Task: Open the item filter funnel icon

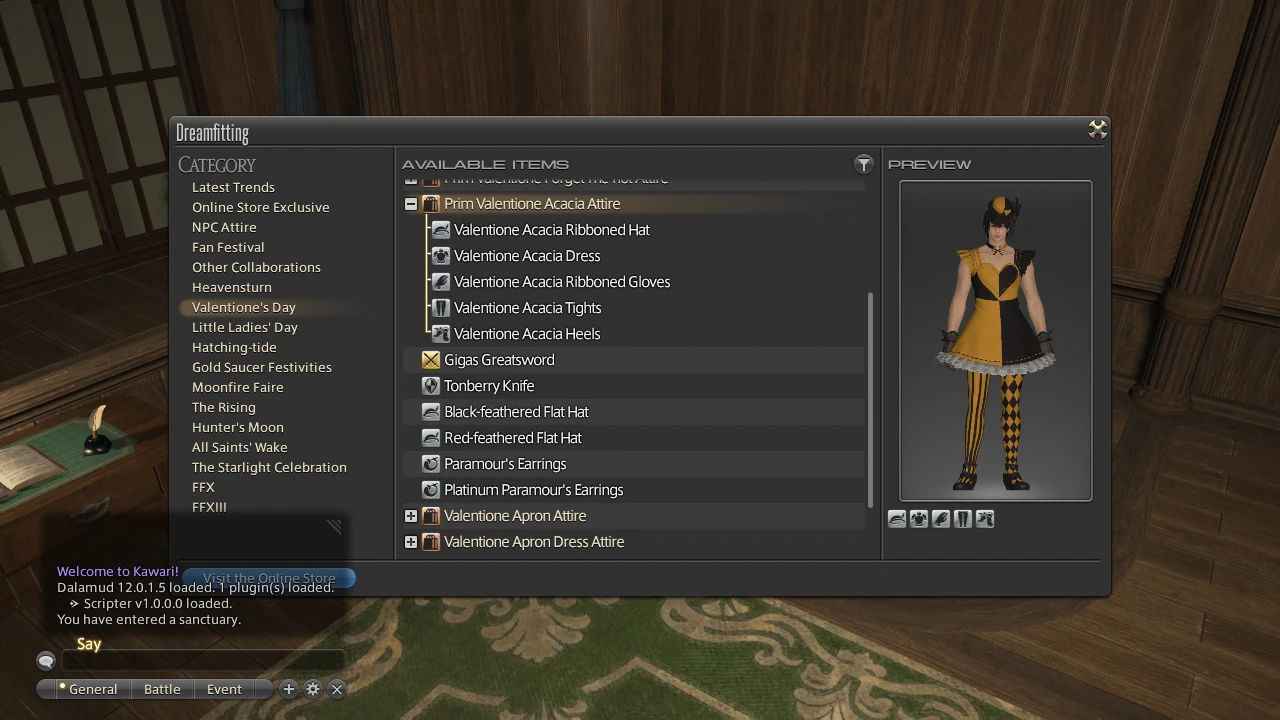Action: (x=864, y=164)
